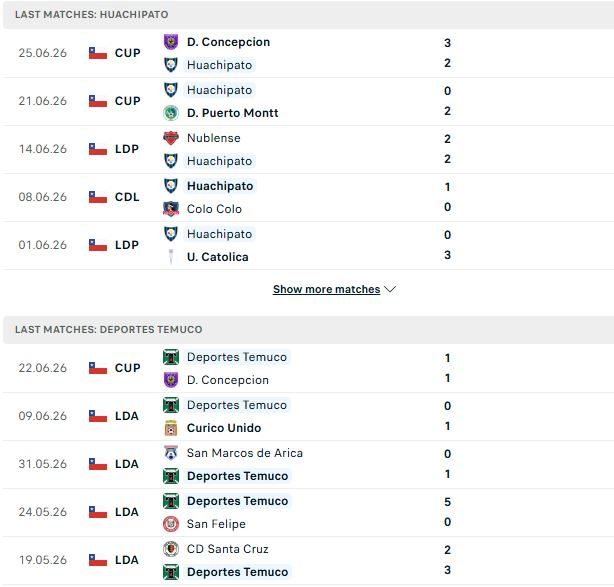
Task: Open the Huachipato vs Colo Colo match
Action: 309,197
